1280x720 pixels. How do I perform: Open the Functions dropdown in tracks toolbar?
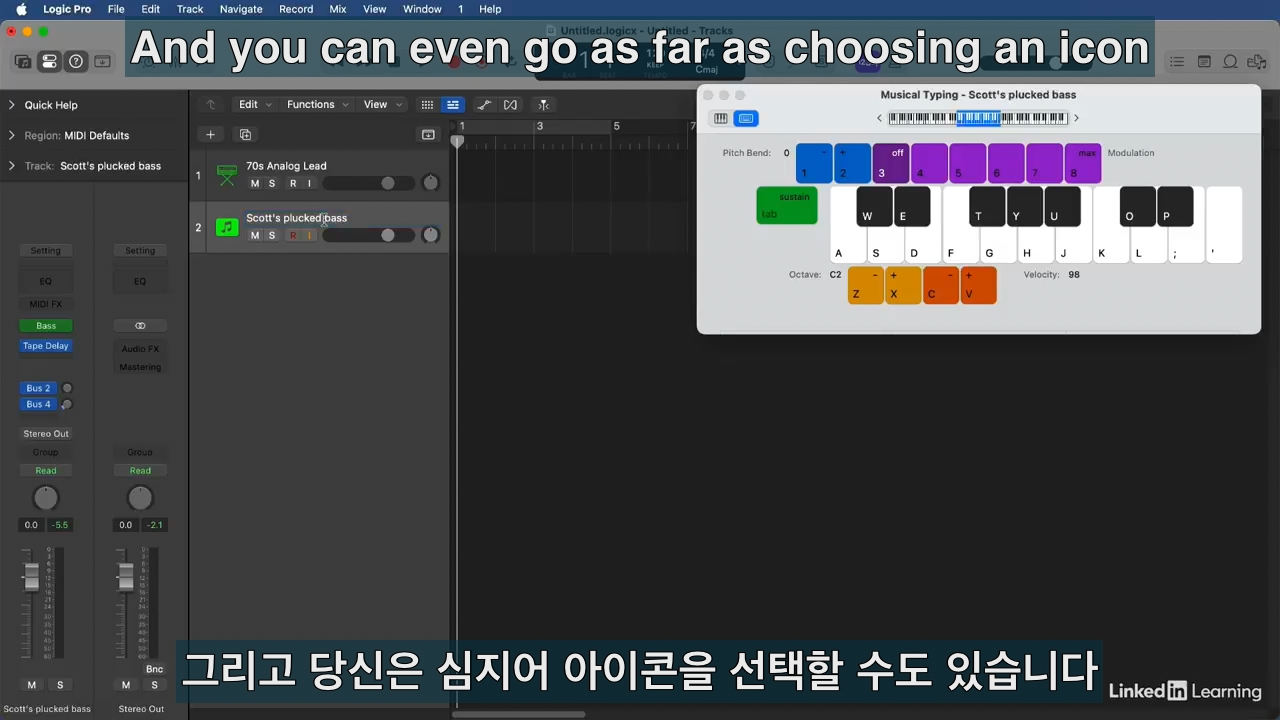pyautogui.click(x=318, y=105)
